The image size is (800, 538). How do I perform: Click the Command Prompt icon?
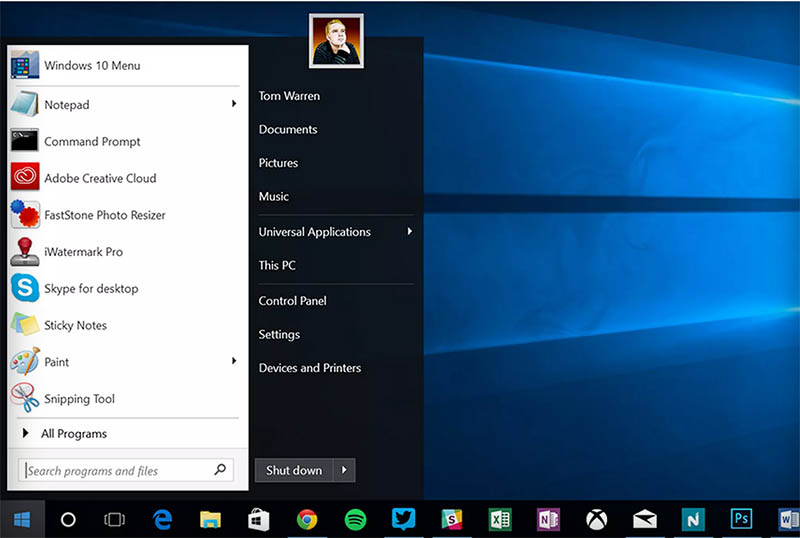[x=24, y=140]
